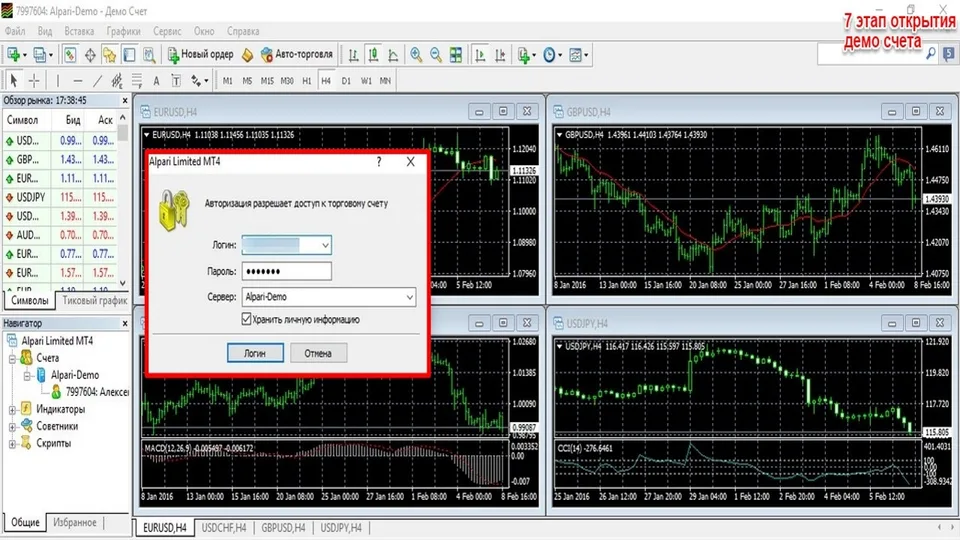Click the dialog help question mark

click(x=379, y=162)
